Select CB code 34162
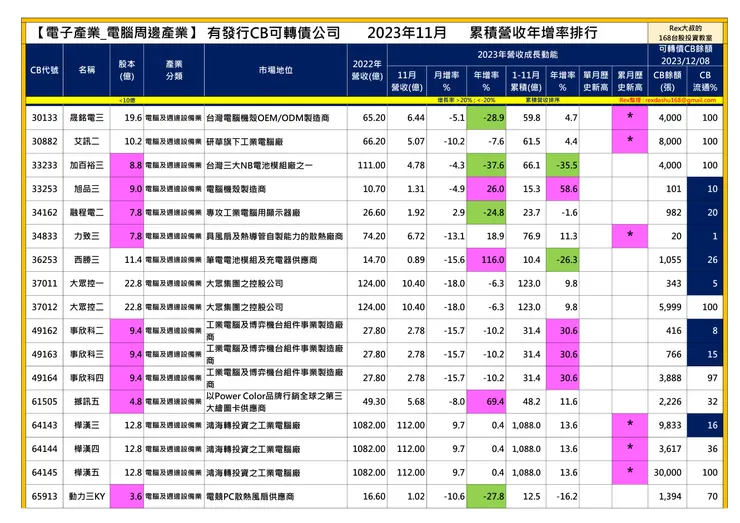 (x=44, y=212)
